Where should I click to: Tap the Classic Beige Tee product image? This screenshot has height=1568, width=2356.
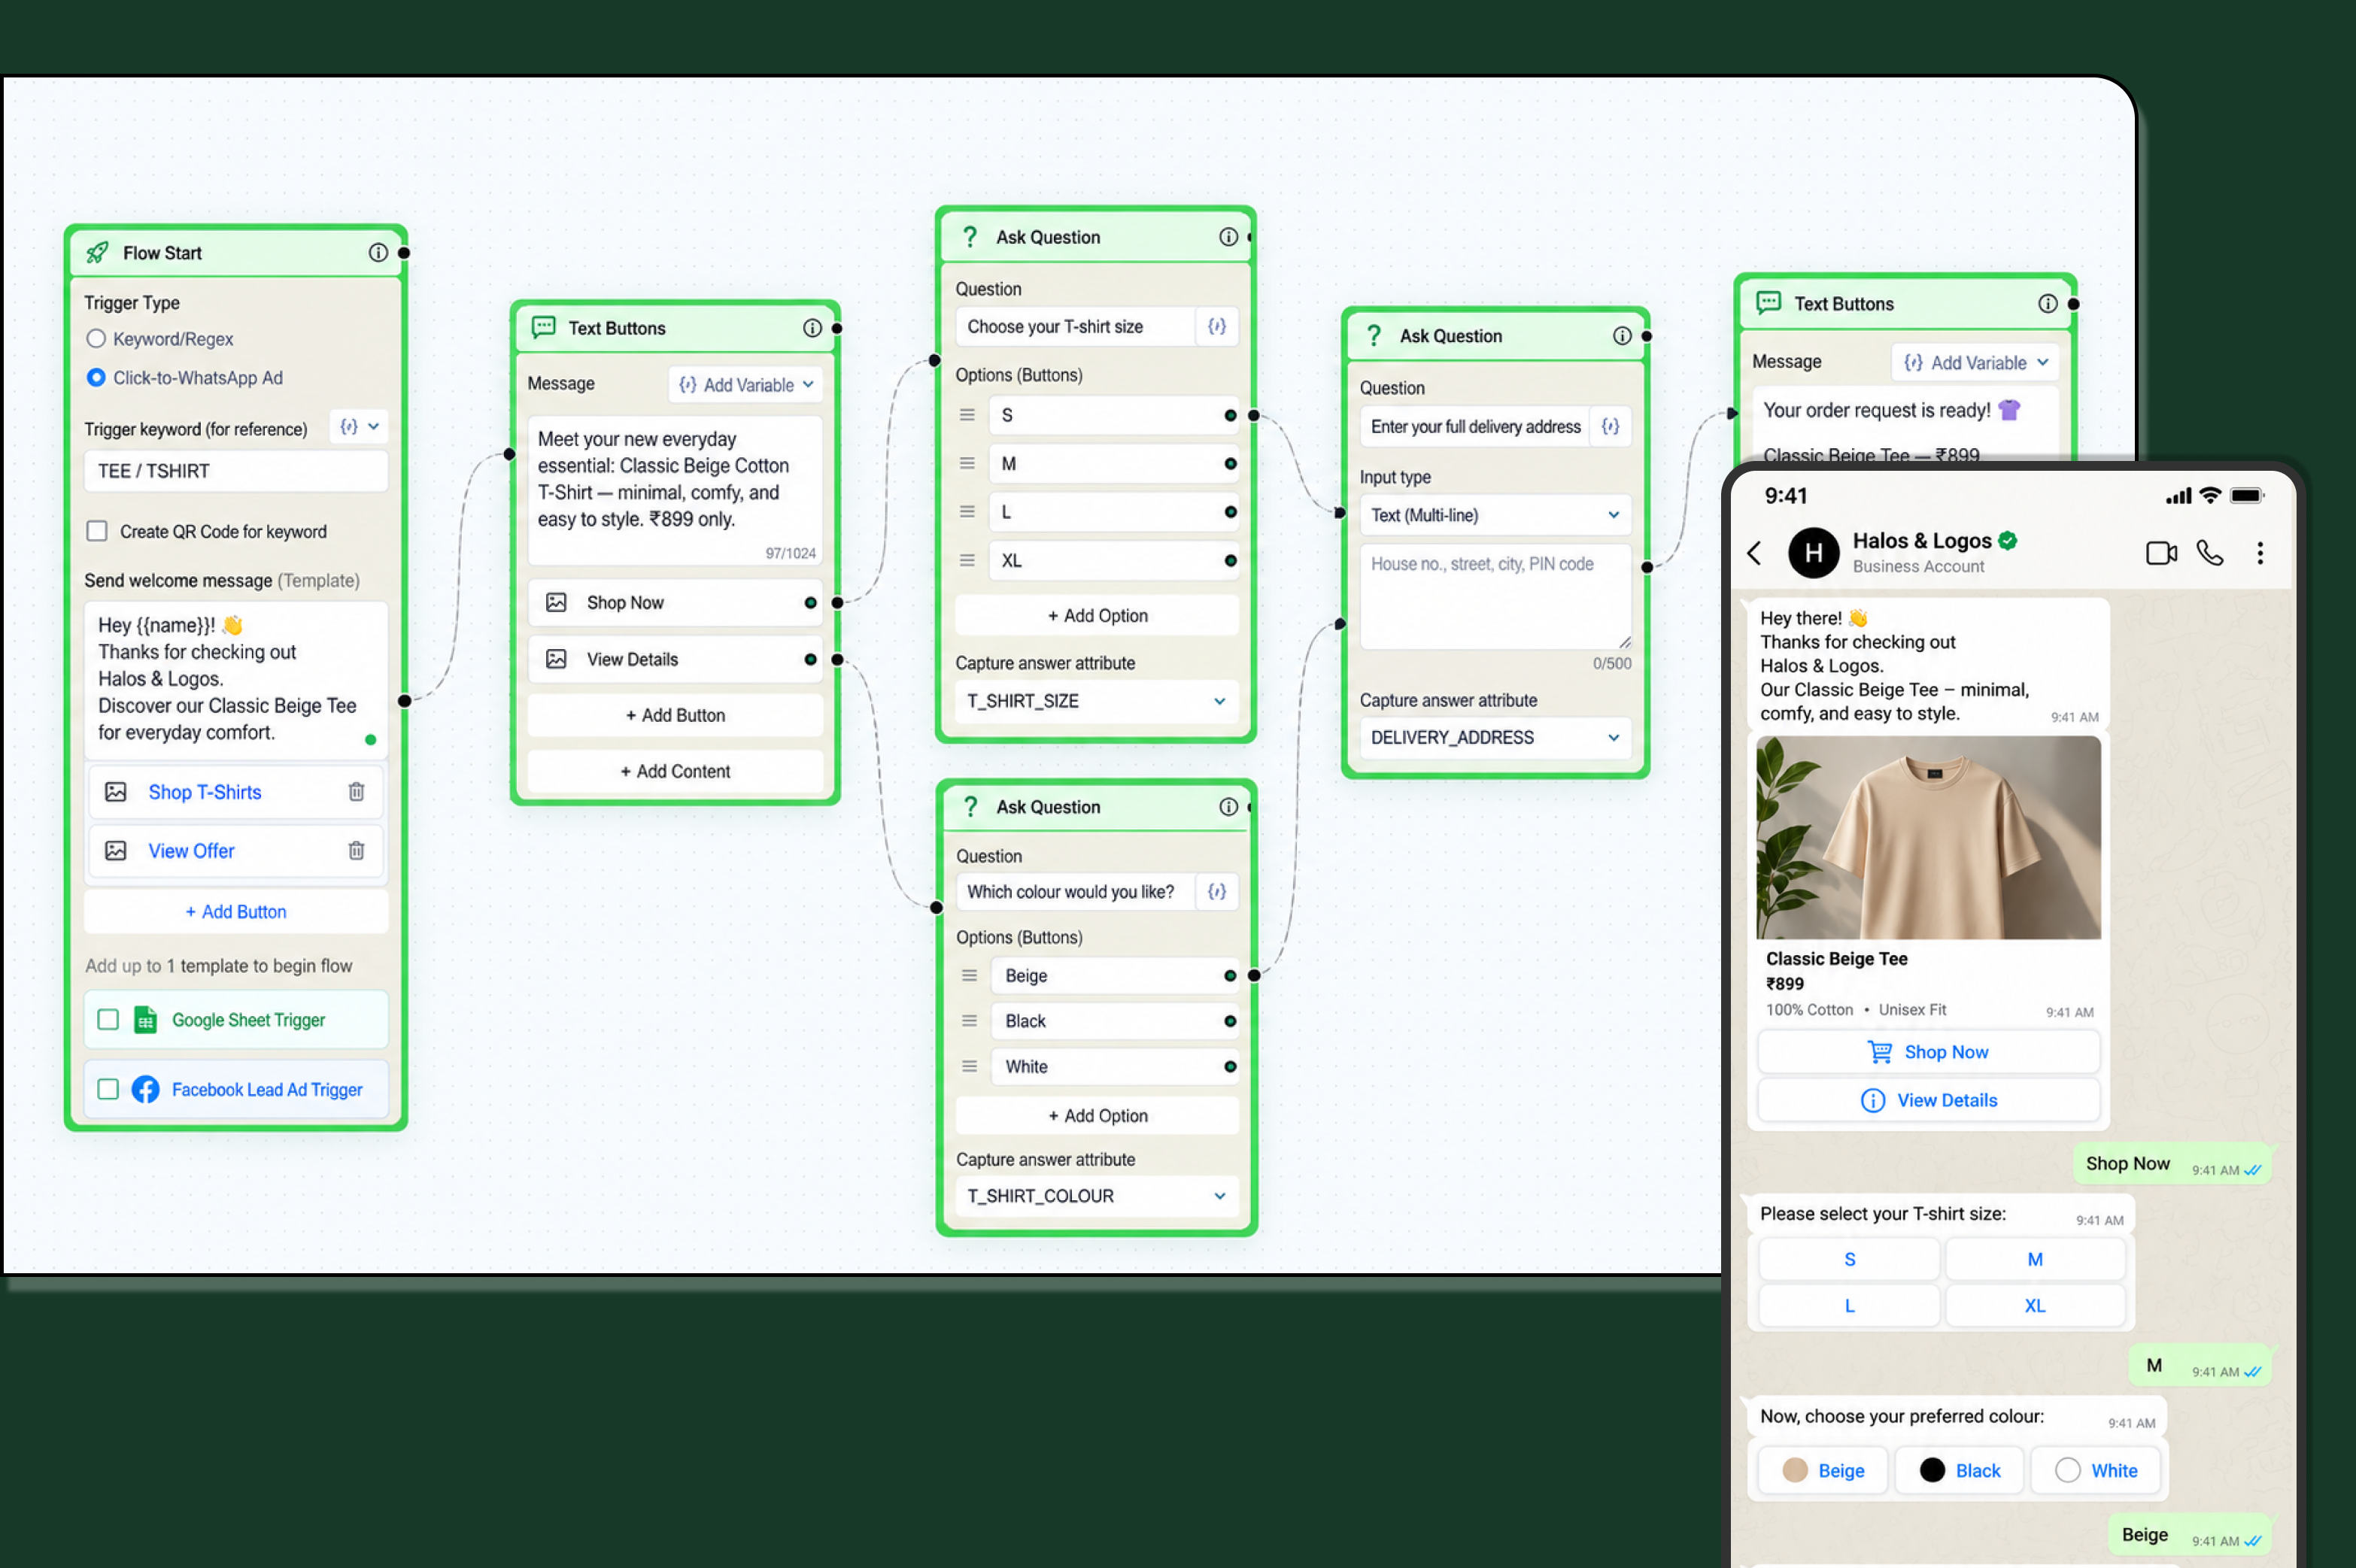click(x=1928, y=838)
